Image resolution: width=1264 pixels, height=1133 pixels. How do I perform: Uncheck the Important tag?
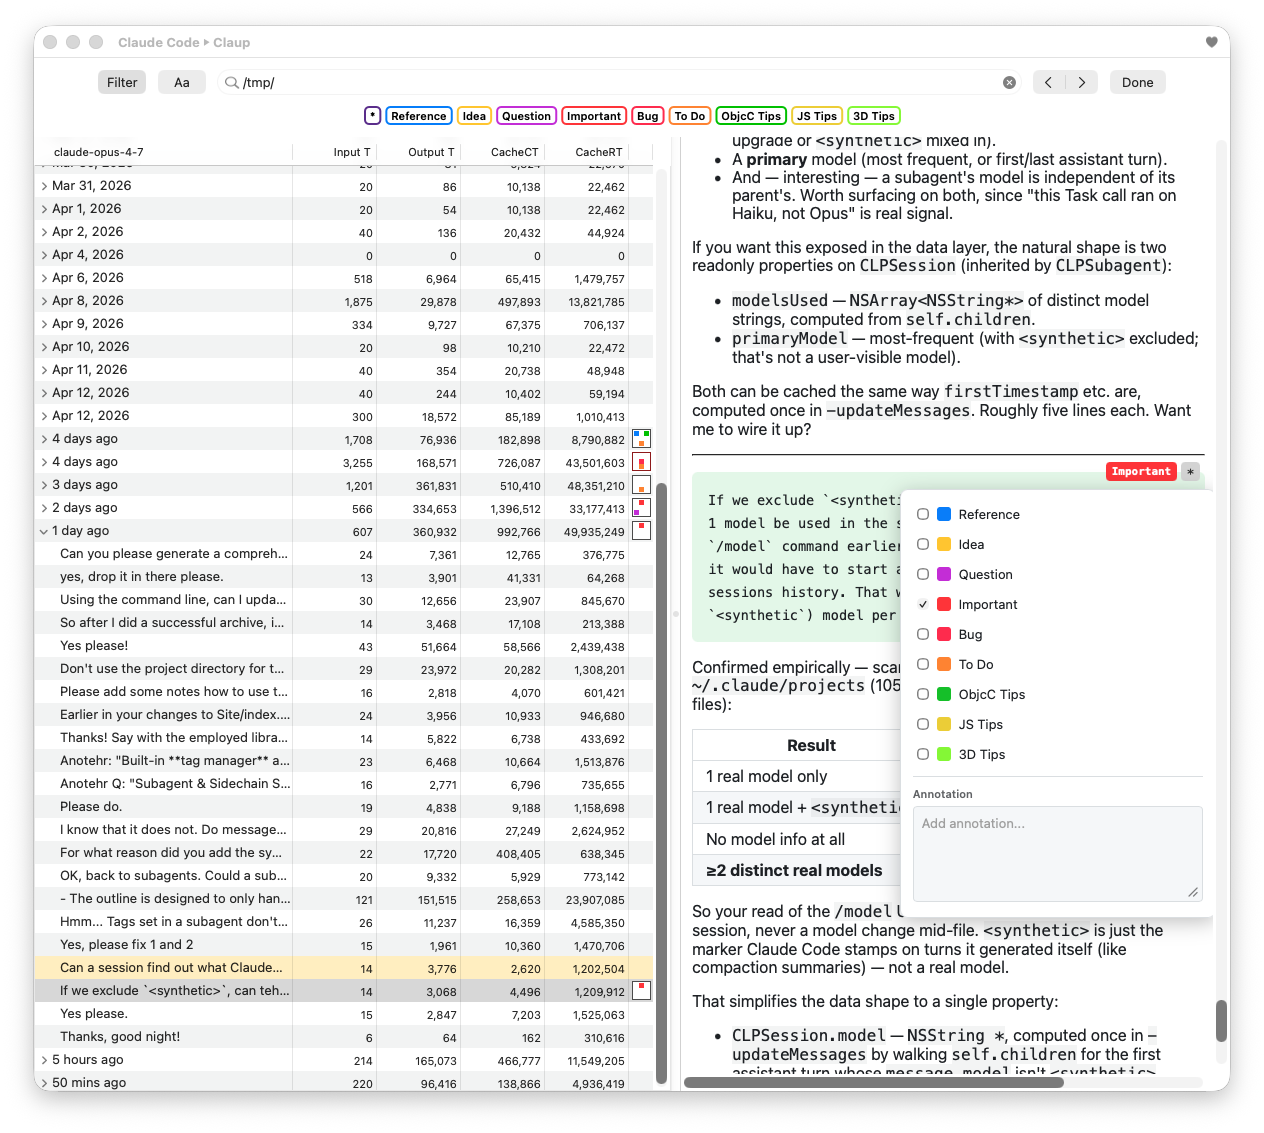coord(923,604)
